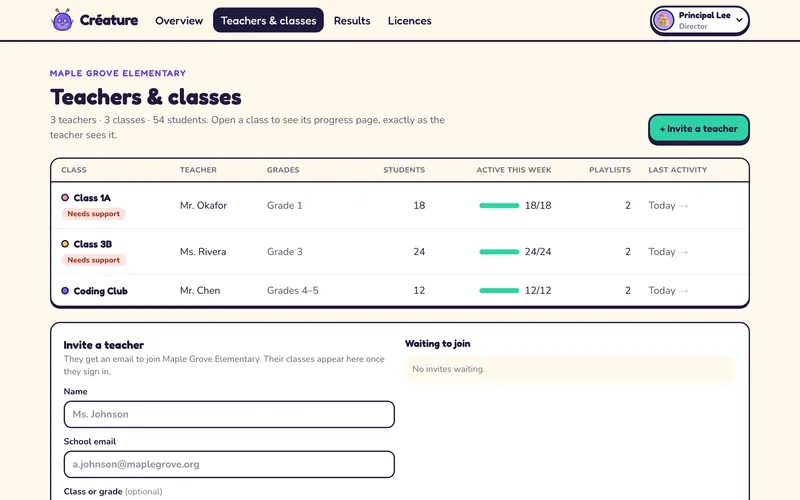
Task: Click the No invites waiting message
Action: [x=448, y=369]
